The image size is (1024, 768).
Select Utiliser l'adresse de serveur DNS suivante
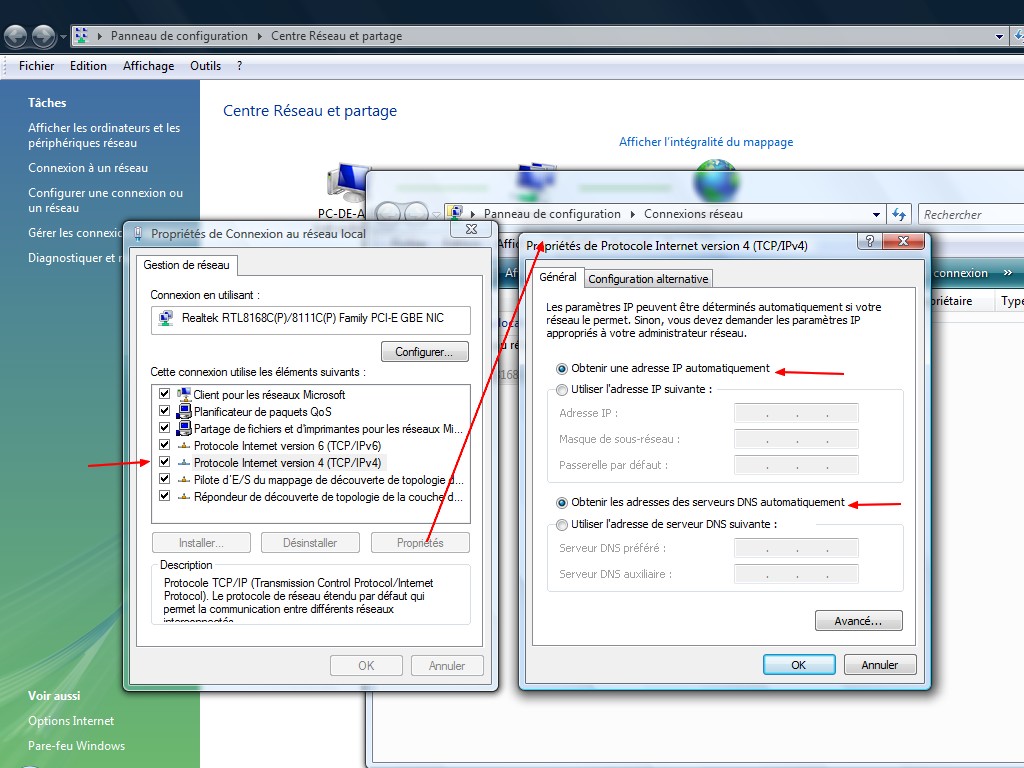(x=562, y=525)
